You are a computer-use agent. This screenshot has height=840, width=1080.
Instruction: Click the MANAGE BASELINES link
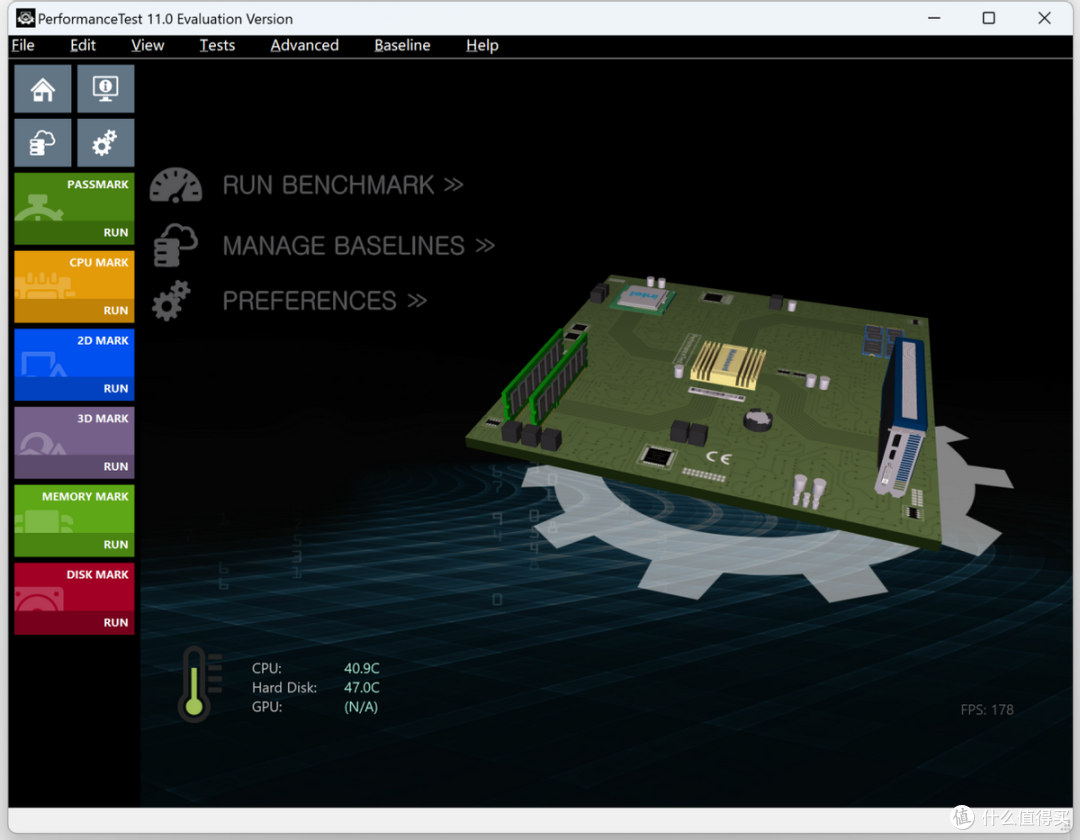359,246
